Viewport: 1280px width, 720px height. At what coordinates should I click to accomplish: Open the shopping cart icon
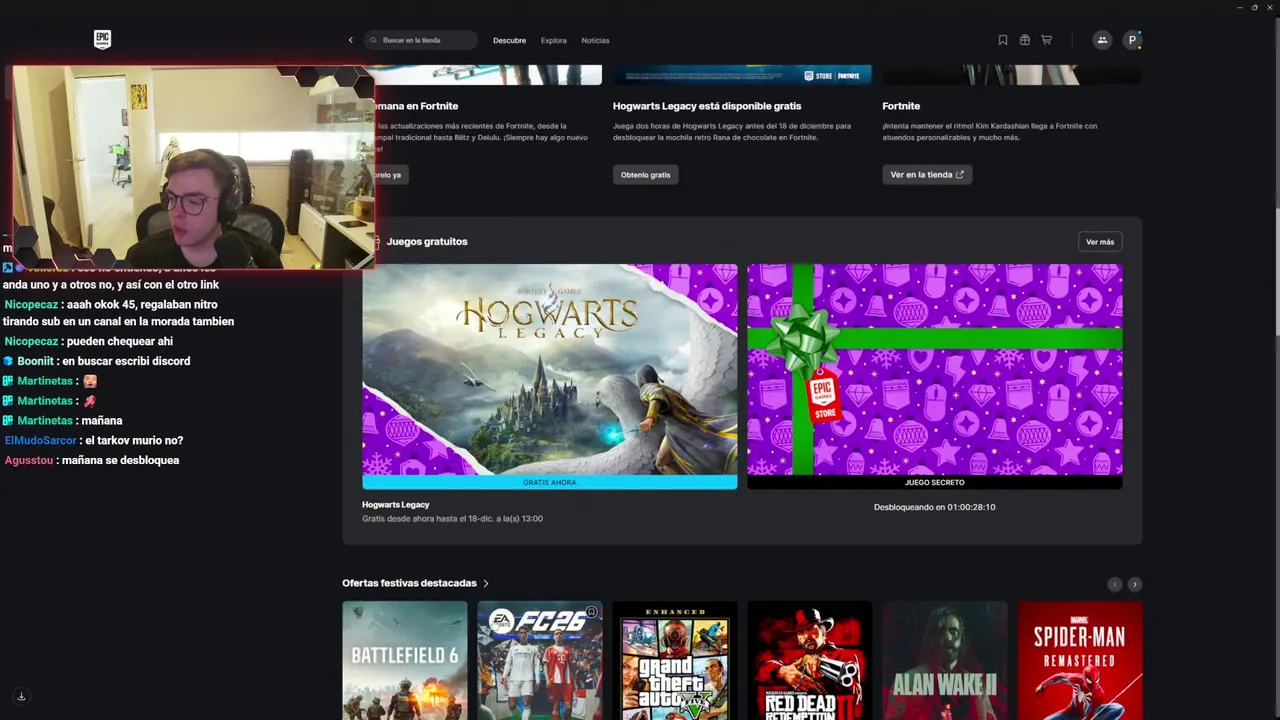(1047, 40)
